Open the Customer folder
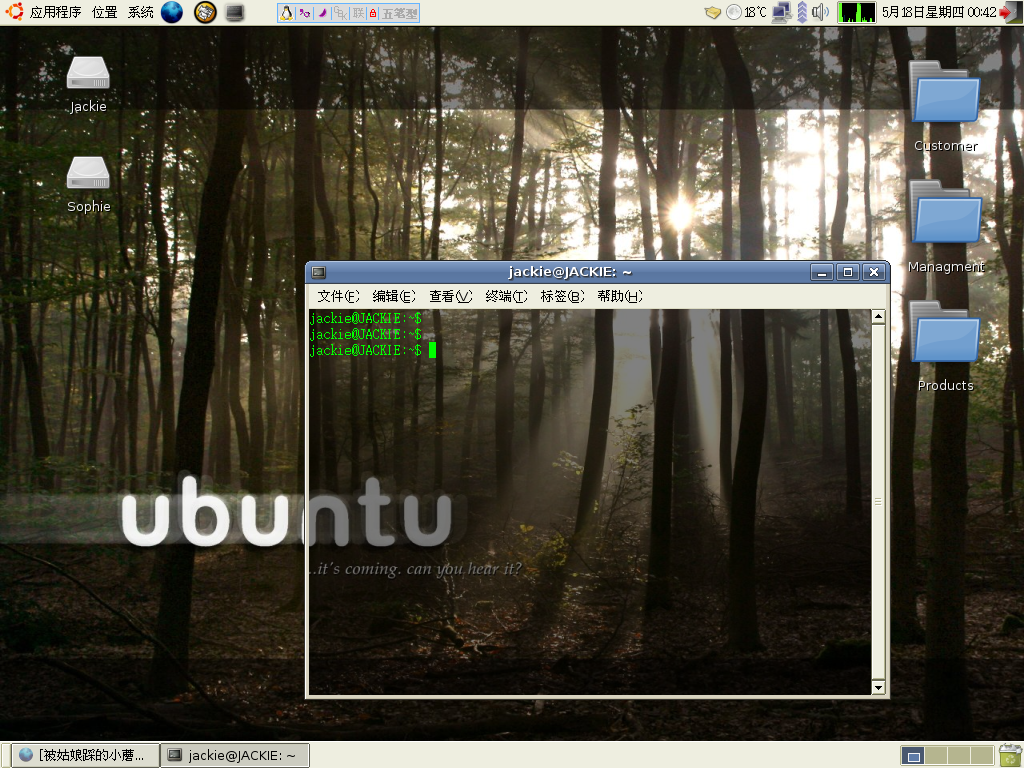Screen dimensions: 1024x768 pyautogui.click(x=945, y=107)
